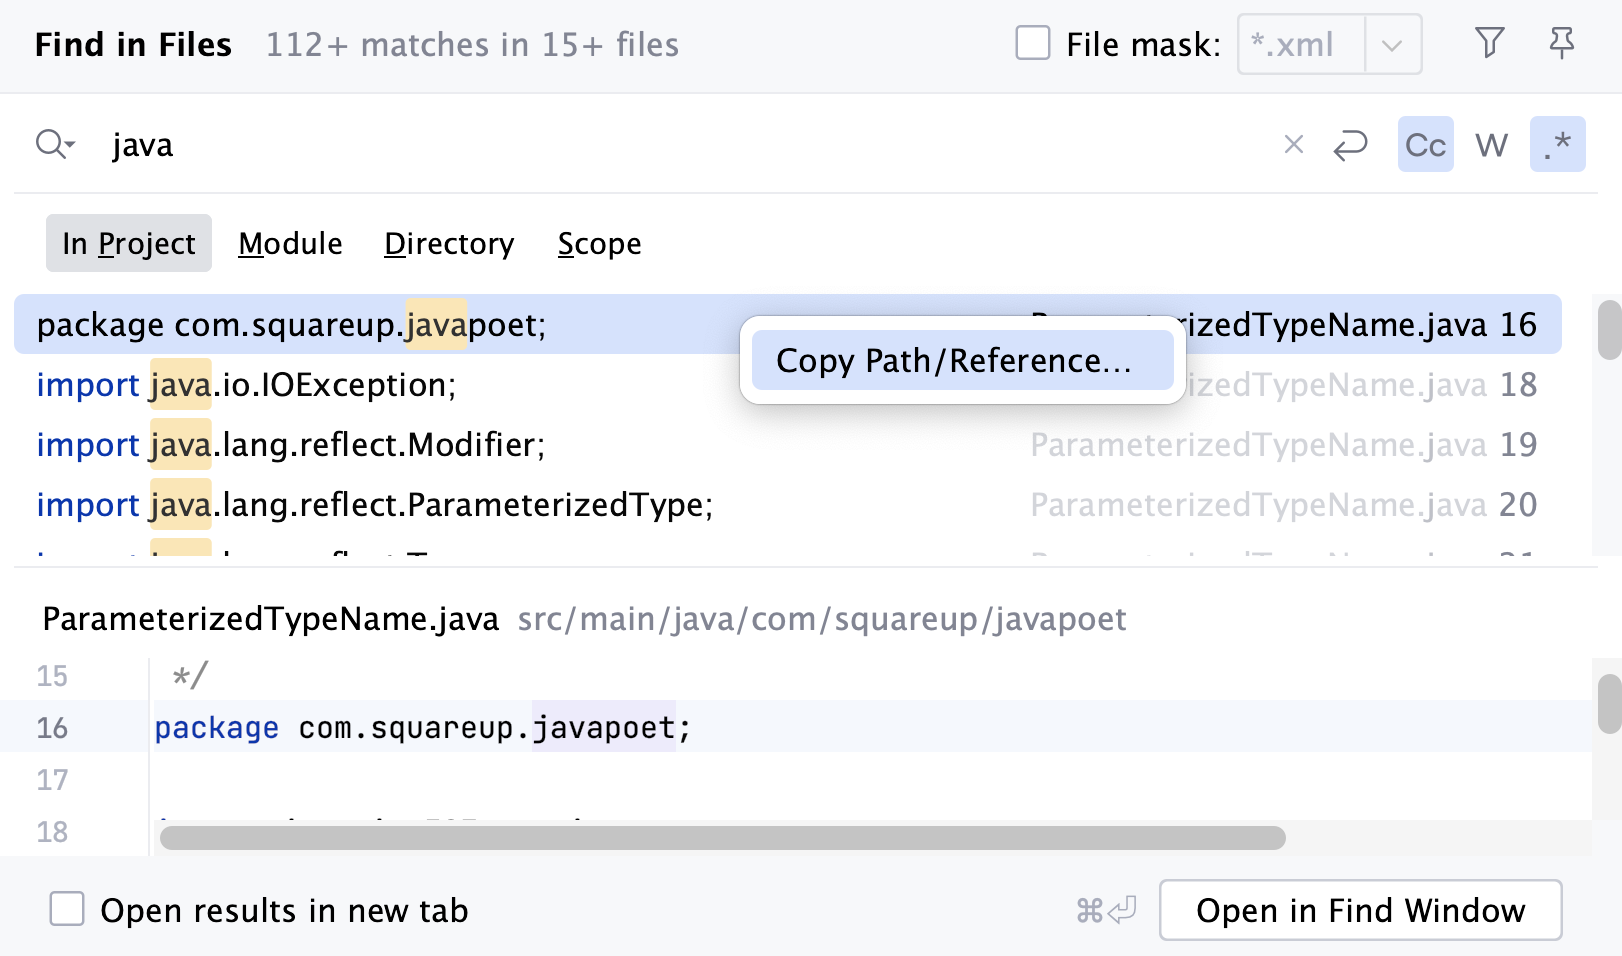Screen dimensions: 1622x956
Task: Click line number 17 in preview gutter
Action: (52, 779)
